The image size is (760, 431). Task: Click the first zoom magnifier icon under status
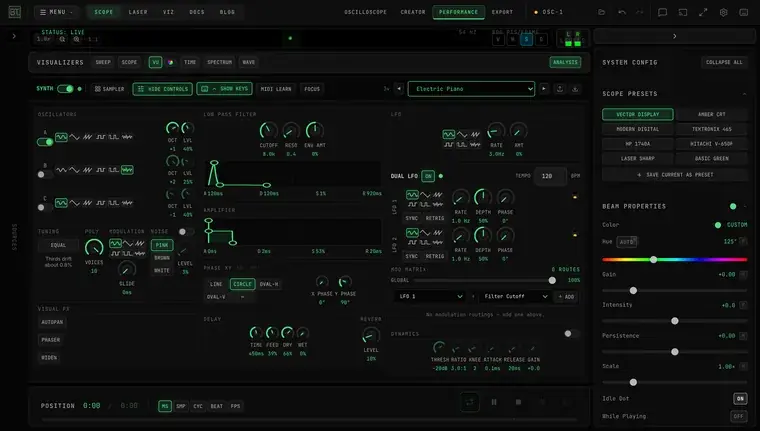(62, 39)
